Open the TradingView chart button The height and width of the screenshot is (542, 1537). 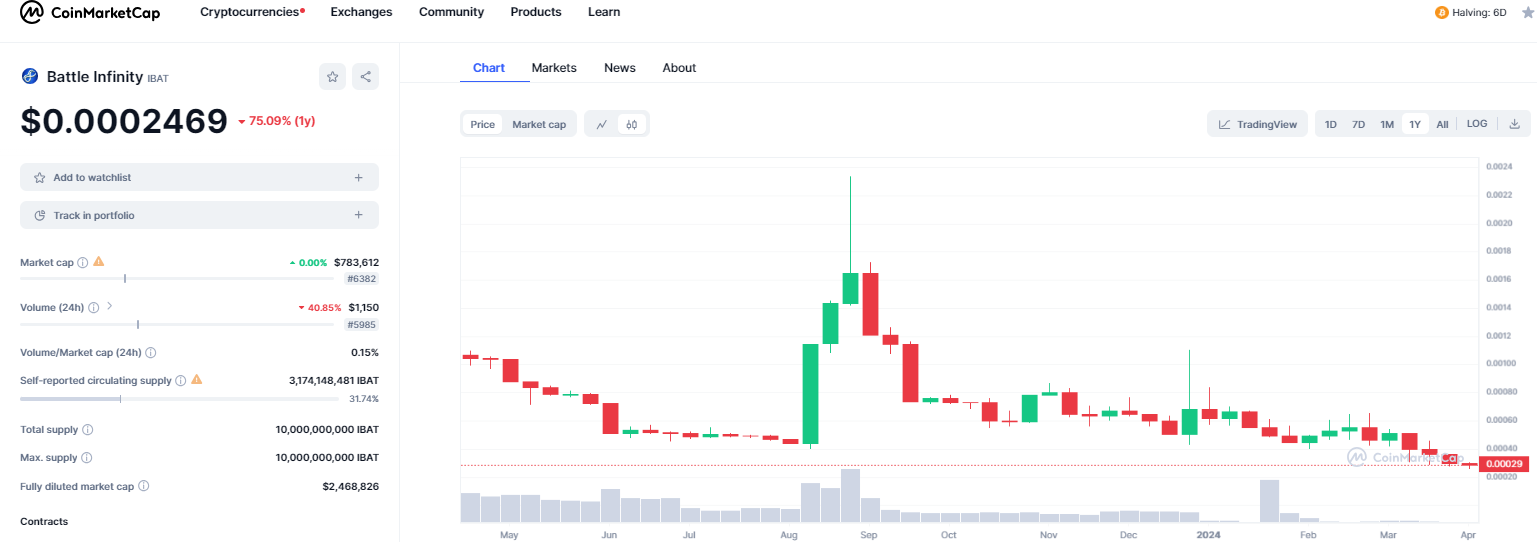[1258, 125]
